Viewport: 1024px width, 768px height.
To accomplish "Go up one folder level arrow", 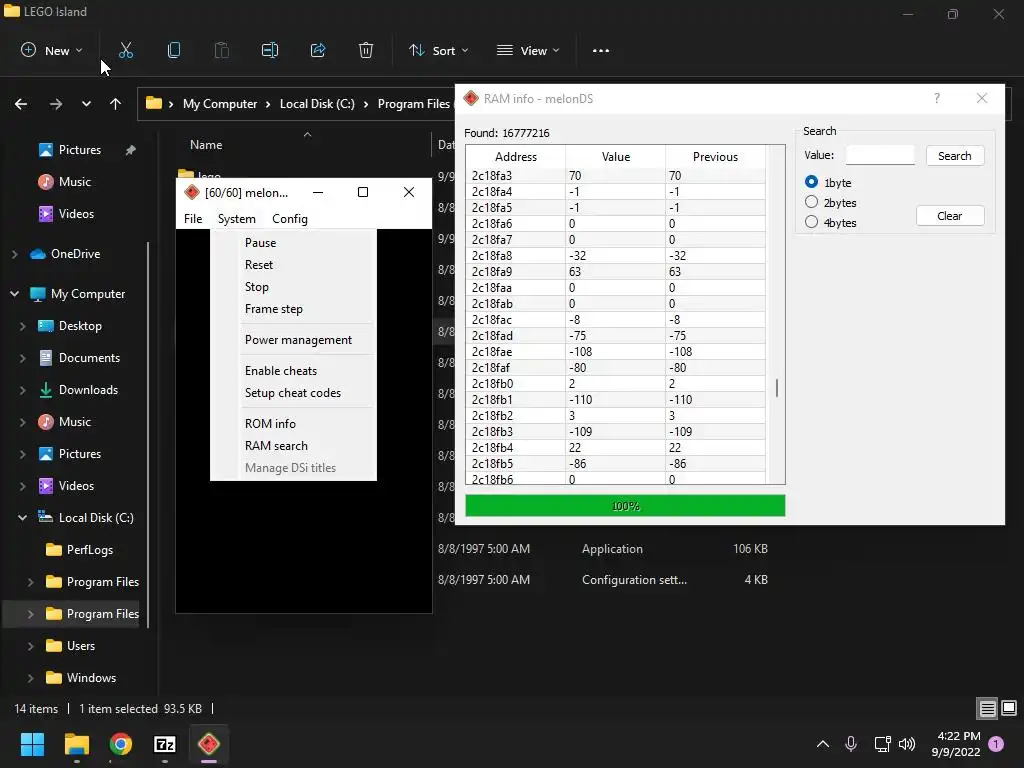I will click(116, 104).
